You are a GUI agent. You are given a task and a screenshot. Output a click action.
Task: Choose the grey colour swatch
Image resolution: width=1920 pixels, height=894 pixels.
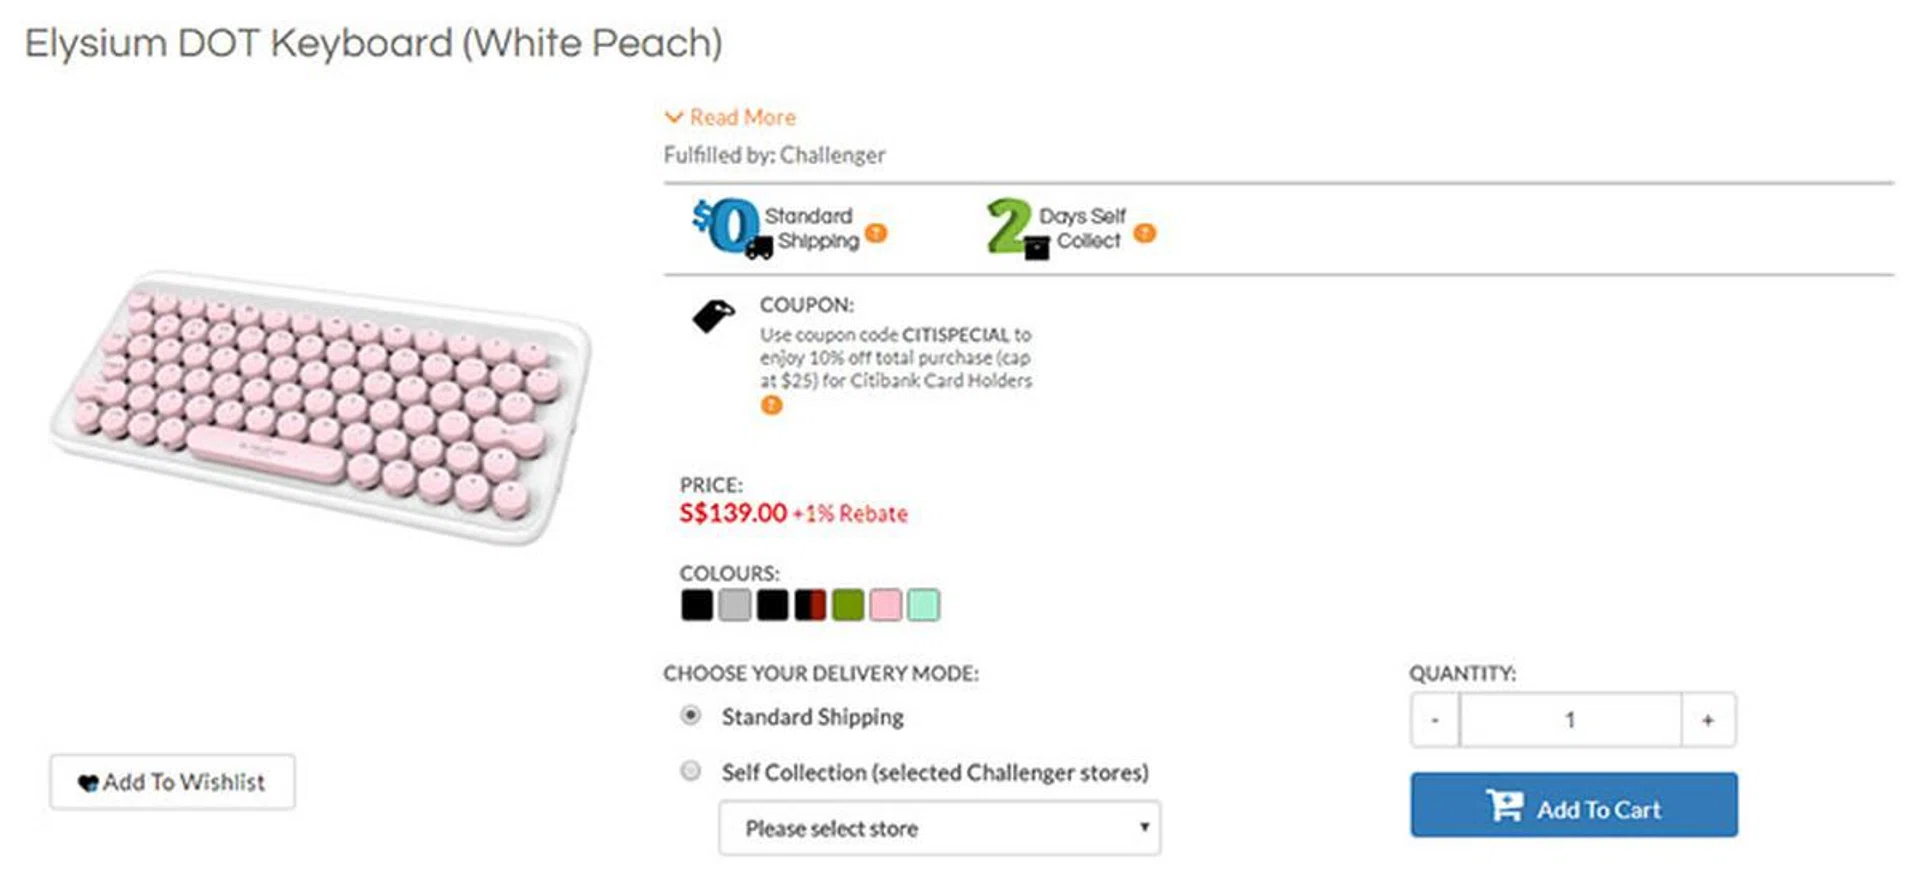coord(734,605)
